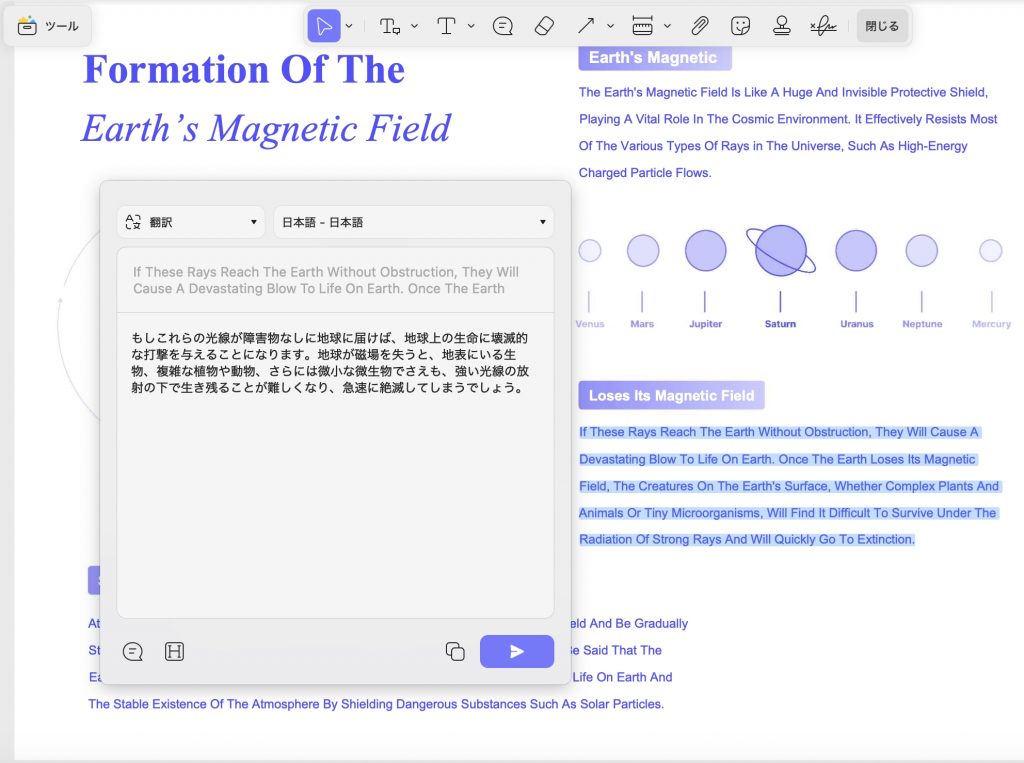Select the Venus planet circle
Image resolution: width=1024 pixels, height=763 pixels.
(x=590, y=250)
